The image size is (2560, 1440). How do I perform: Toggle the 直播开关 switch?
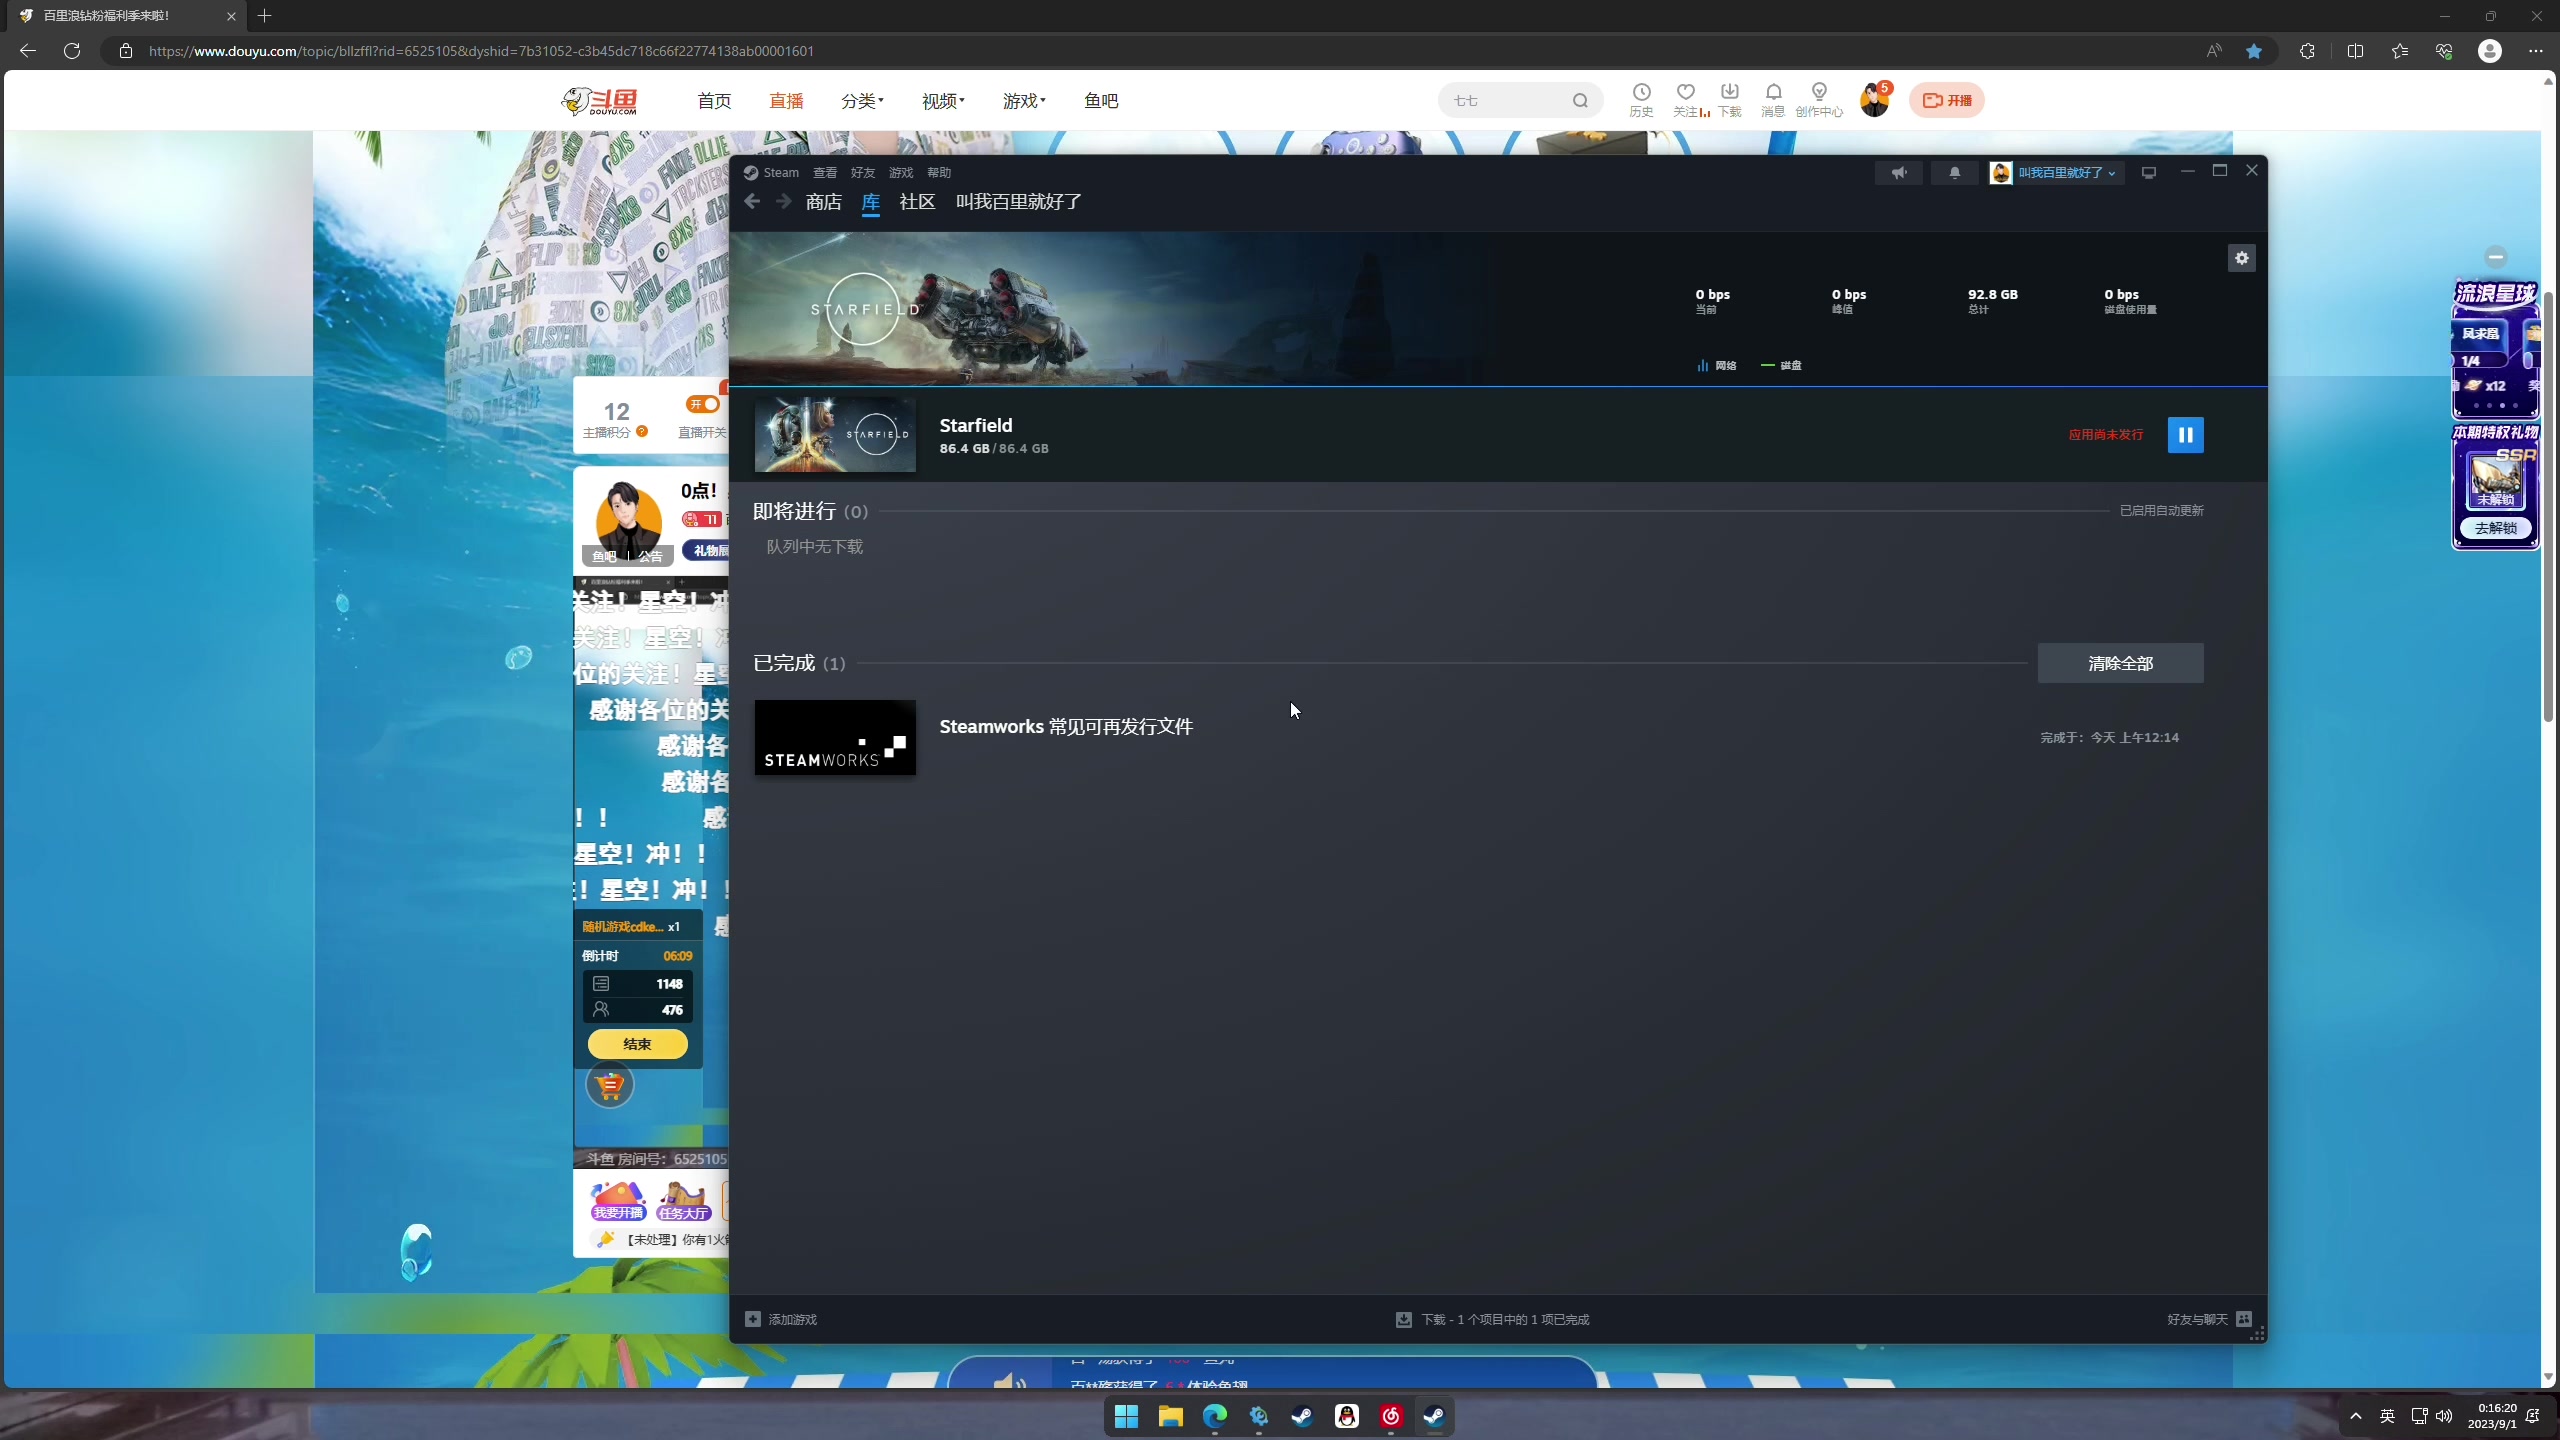tap(703, 404)
